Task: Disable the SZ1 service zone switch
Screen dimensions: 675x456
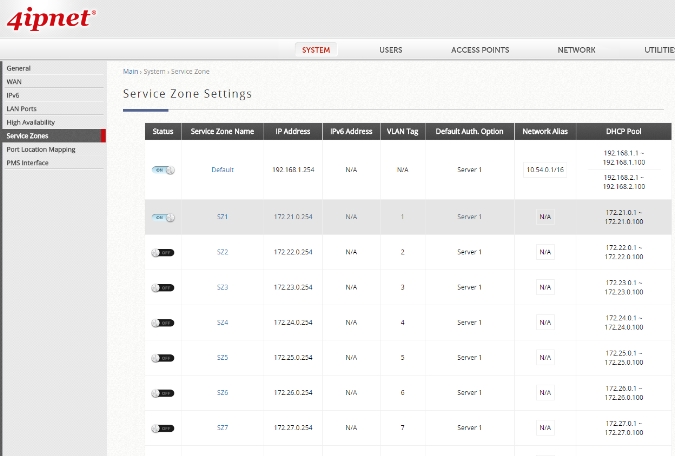Action: tap(162, 217)
